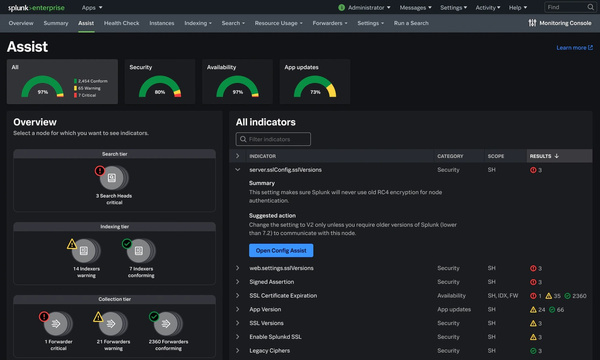Select the Security gauge card

160,81
